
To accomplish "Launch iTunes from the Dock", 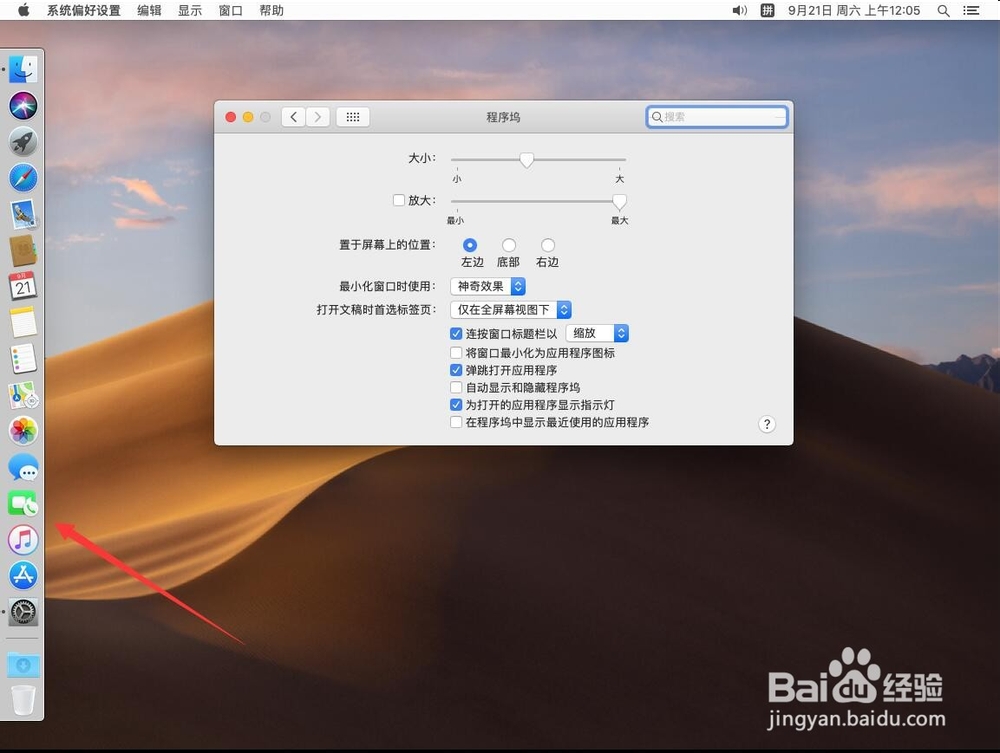I will pyautogui.click(x=22, y=540).
